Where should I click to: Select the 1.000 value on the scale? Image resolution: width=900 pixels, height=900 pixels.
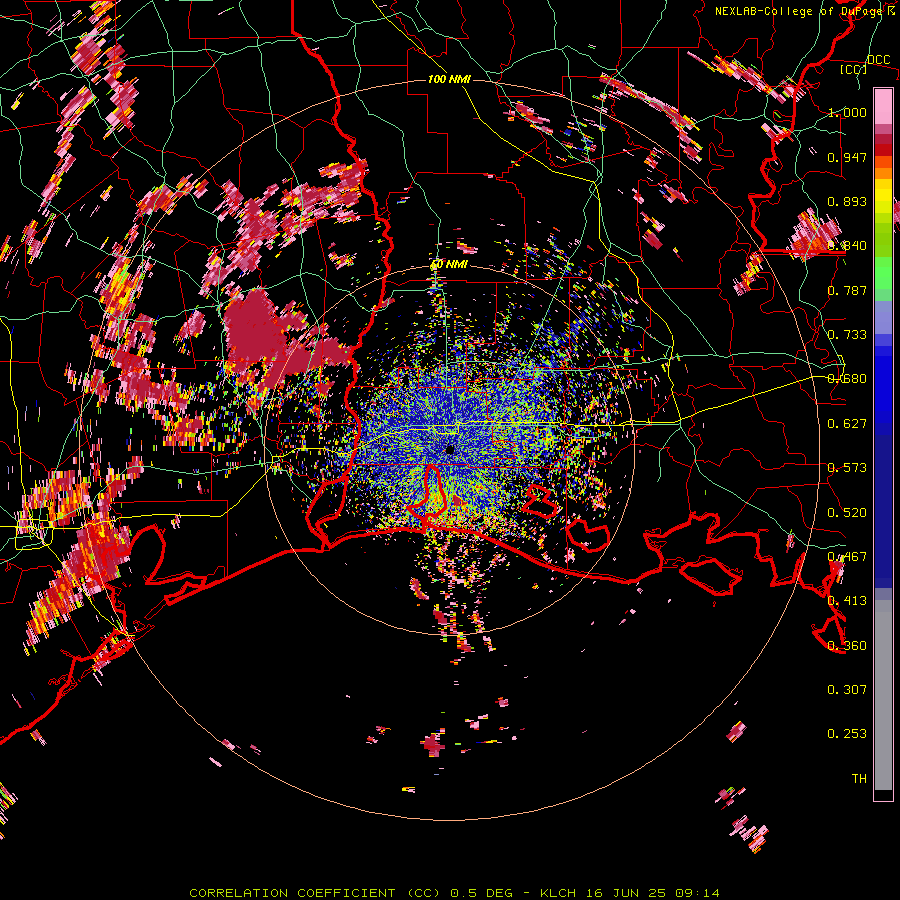click(847, 112)
